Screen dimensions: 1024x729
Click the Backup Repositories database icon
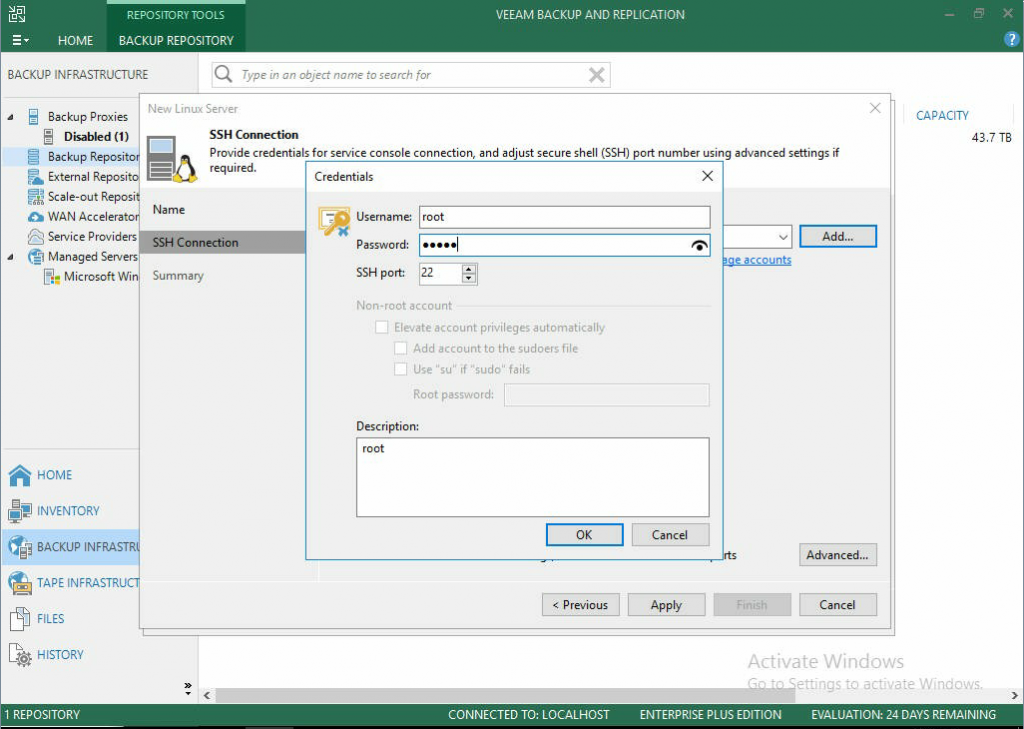pos(34,157)
